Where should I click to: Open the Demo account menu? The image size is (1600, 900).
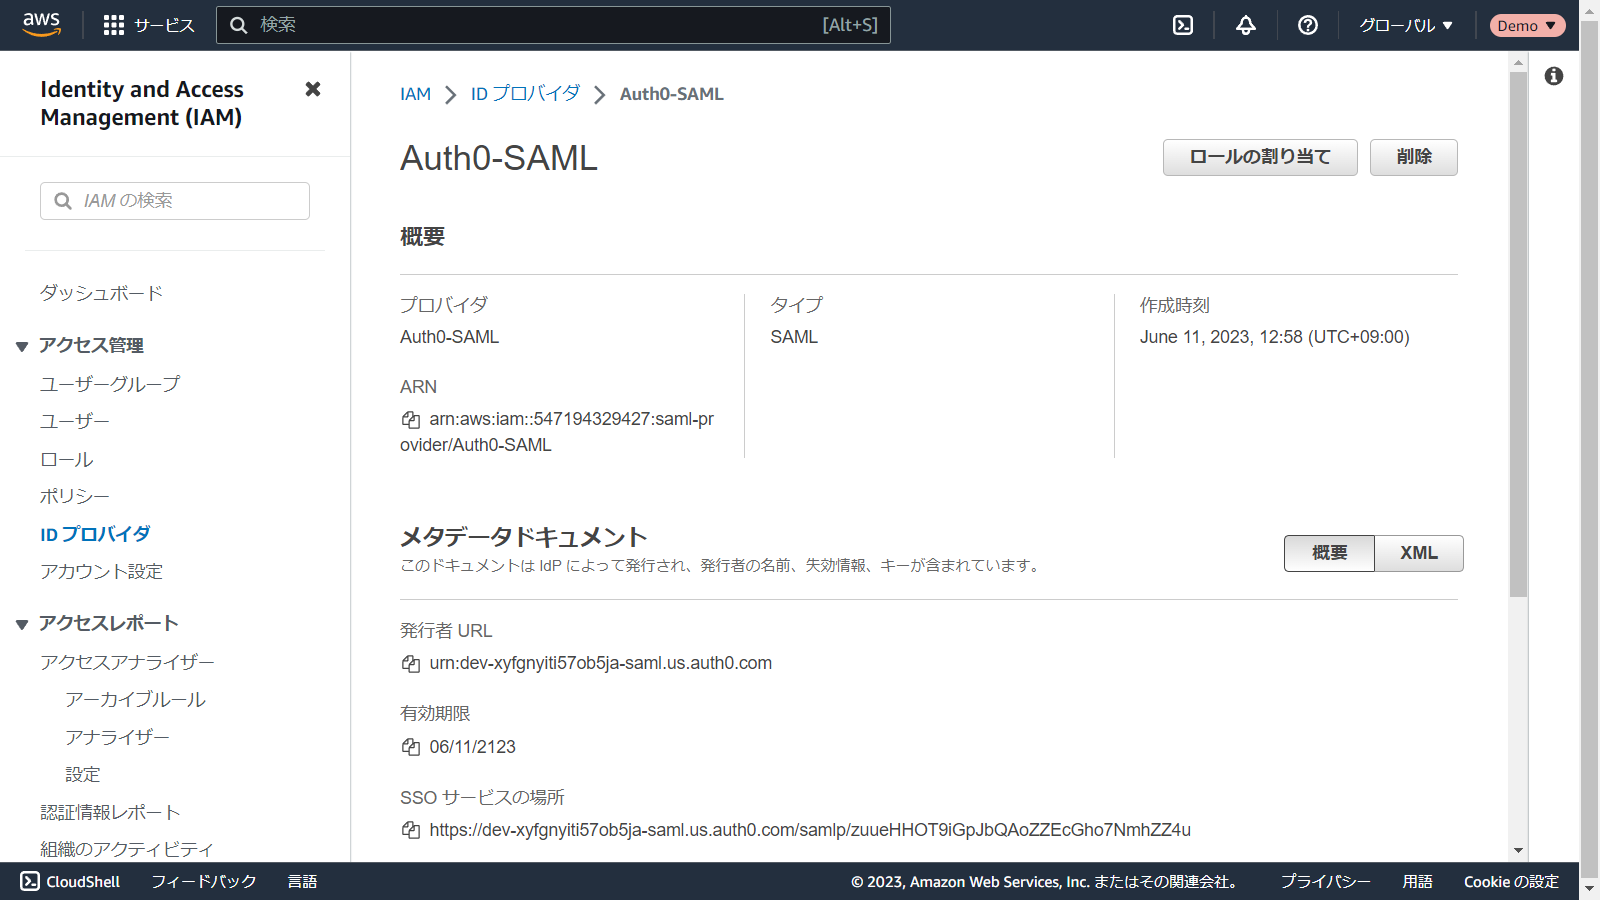1526,25
